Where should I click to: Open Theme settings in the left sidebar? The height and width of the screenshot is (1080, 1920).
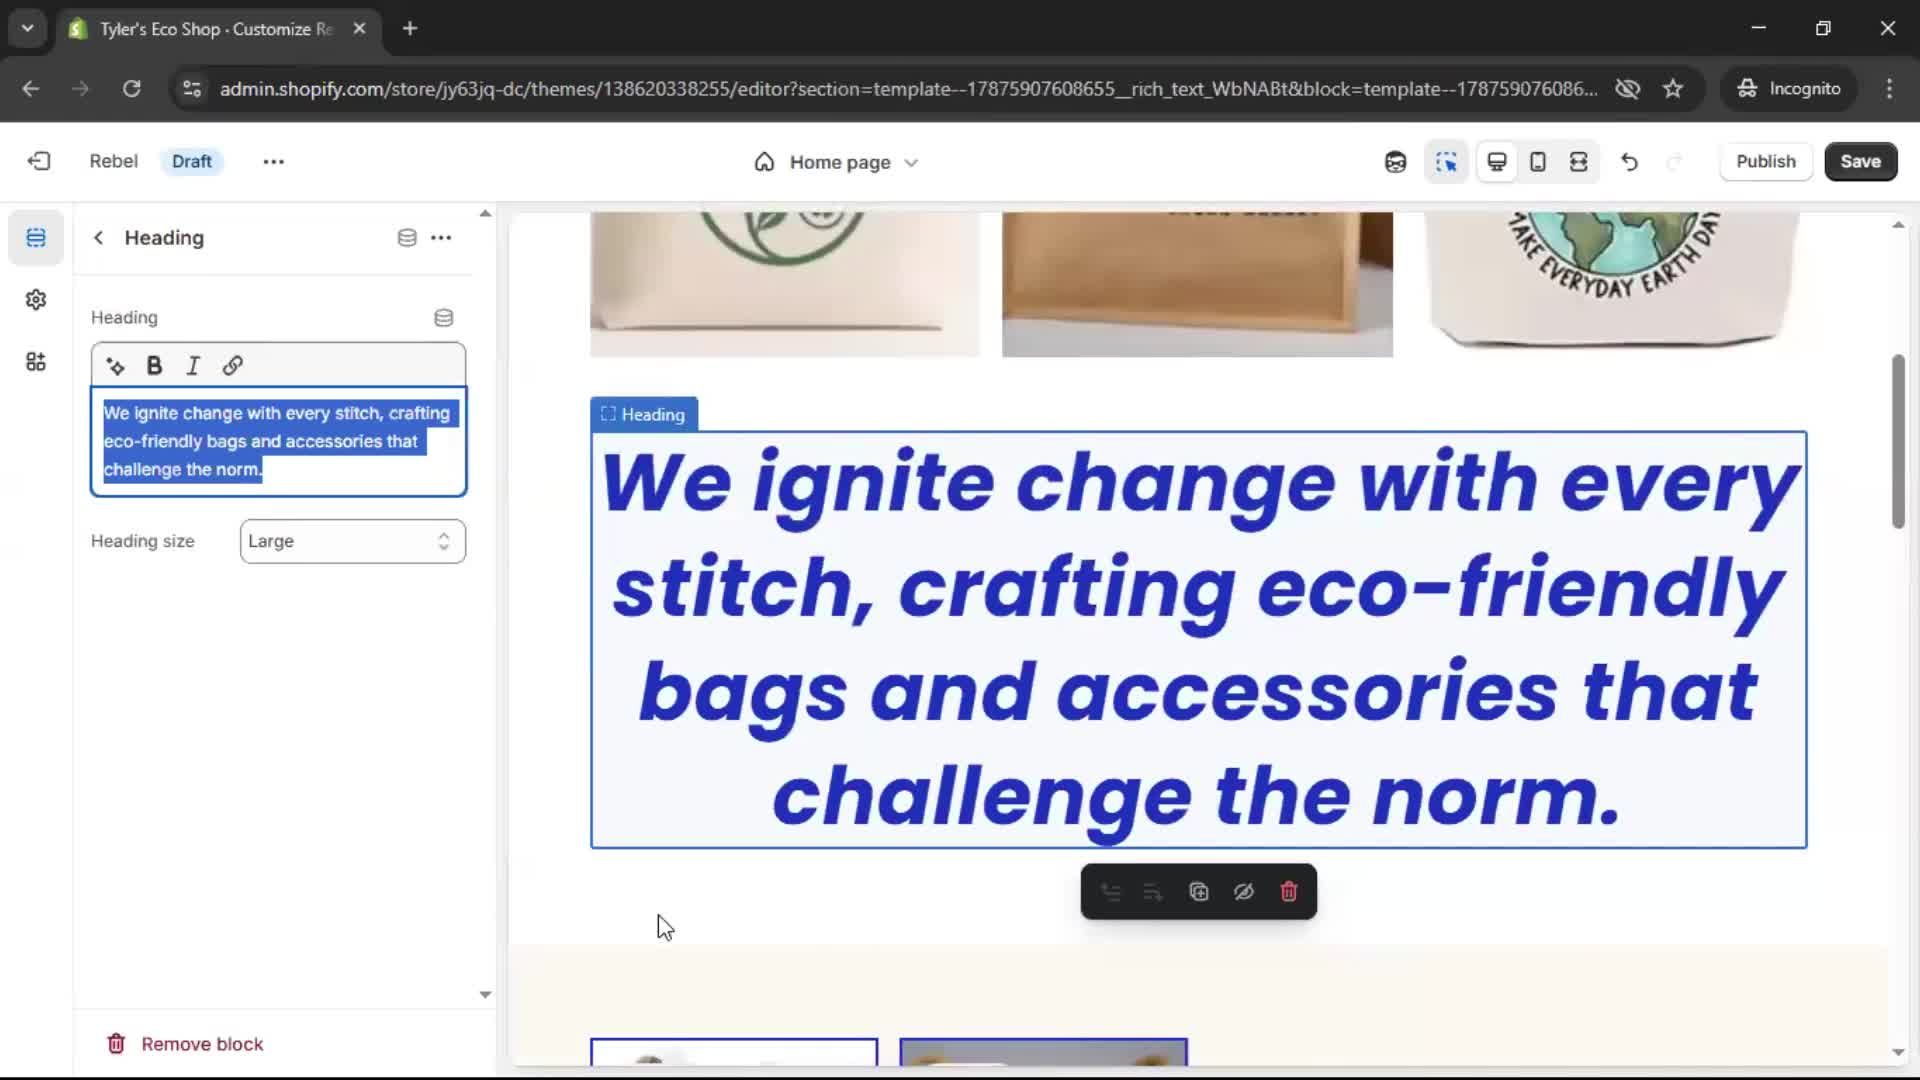(x=36, y=299)
